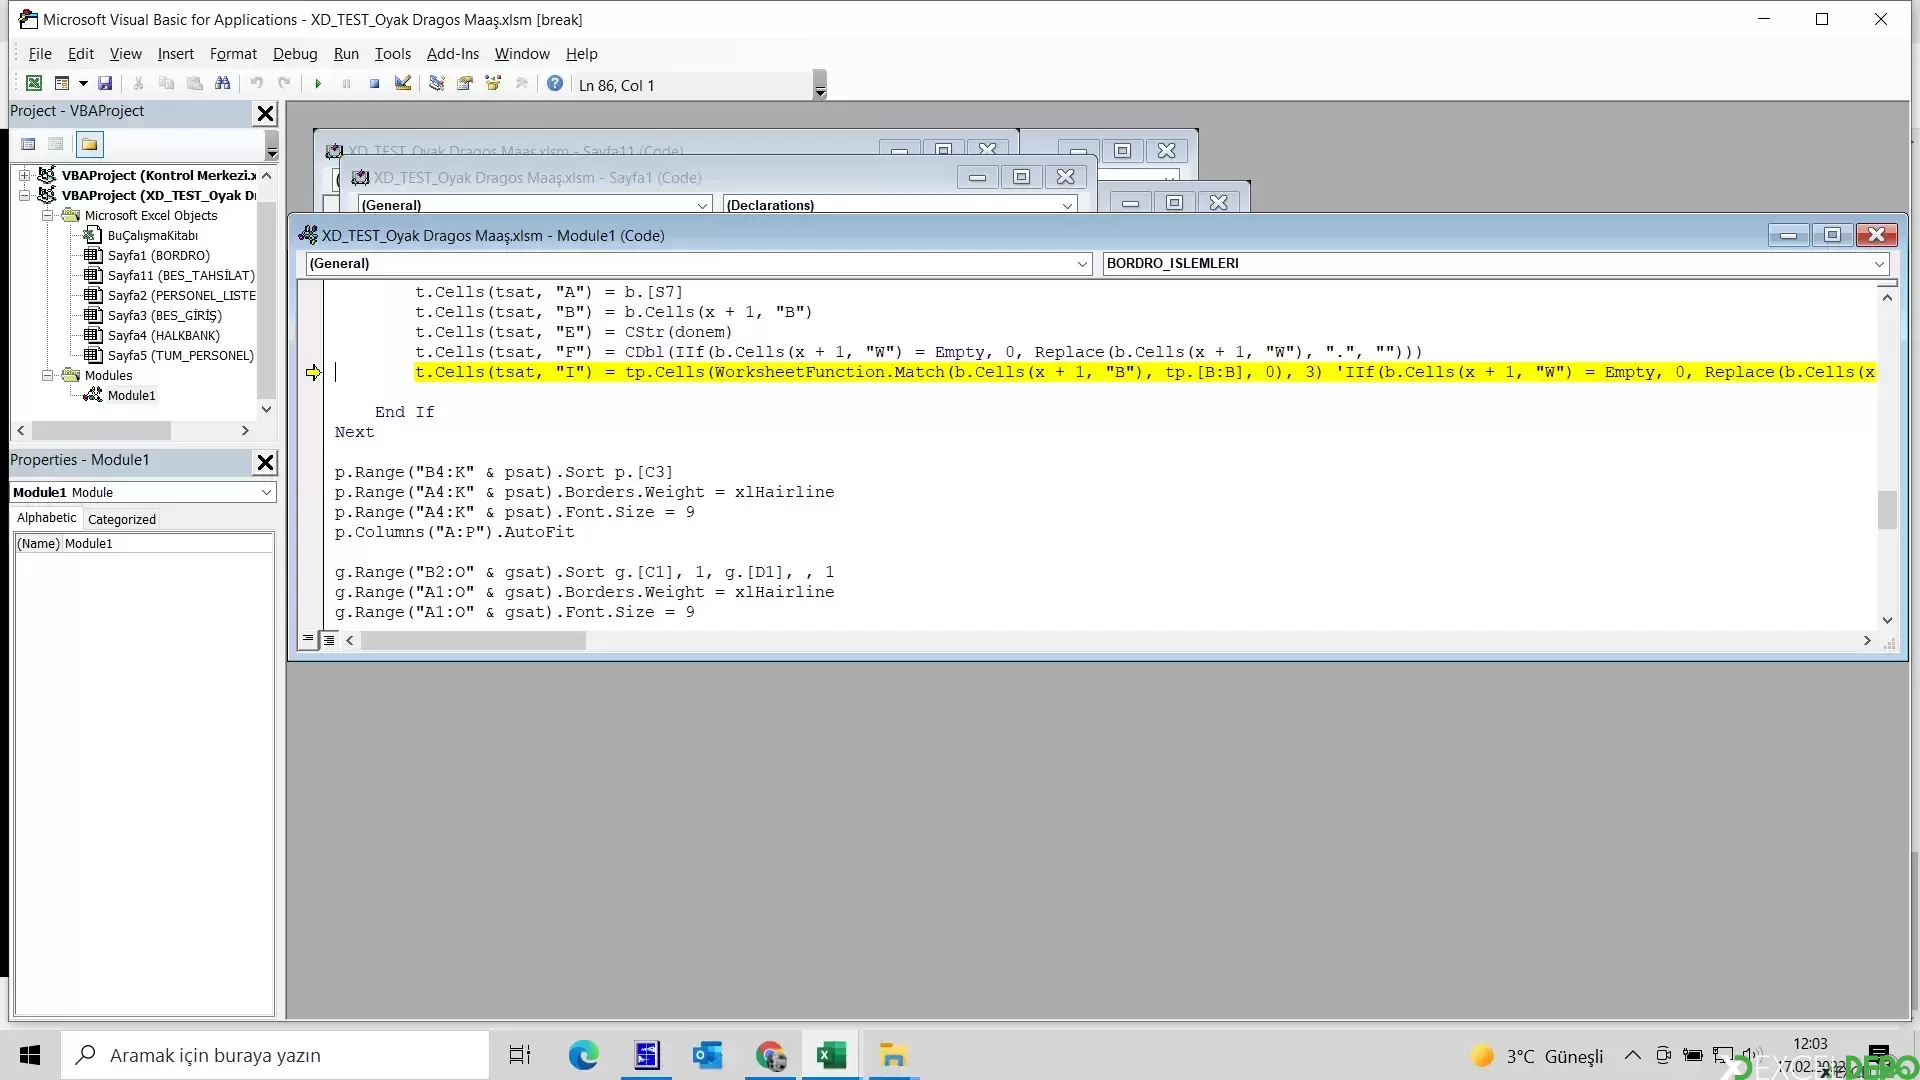Open the Debug menu
The height and width of the screenshot is (1080, 1920).
coord(295,54)
